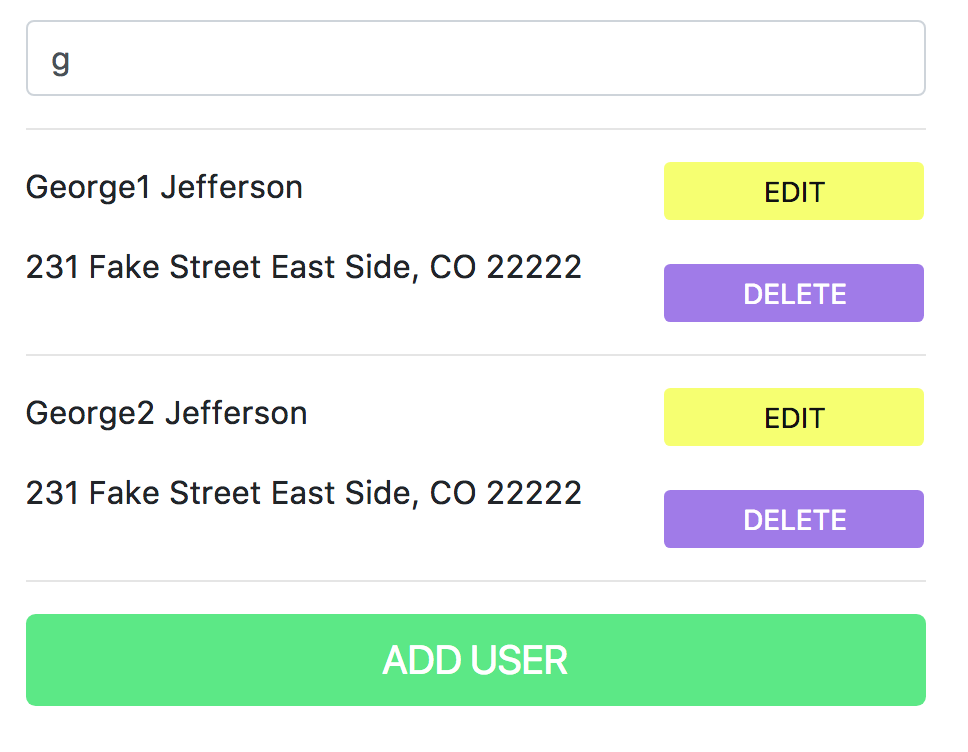Hit the yellow EDIT button for George1
Screen dimensions: 968x752
793,191
